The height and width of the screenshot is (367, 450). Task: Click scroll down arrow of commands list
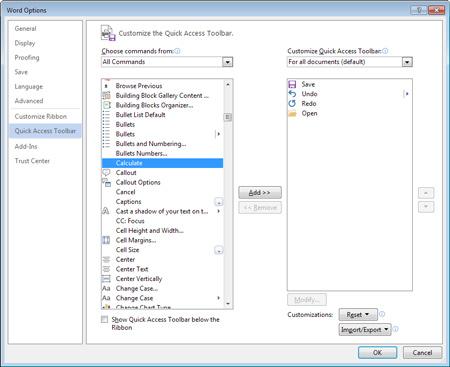pyautogui.click(x=228, y=304)
